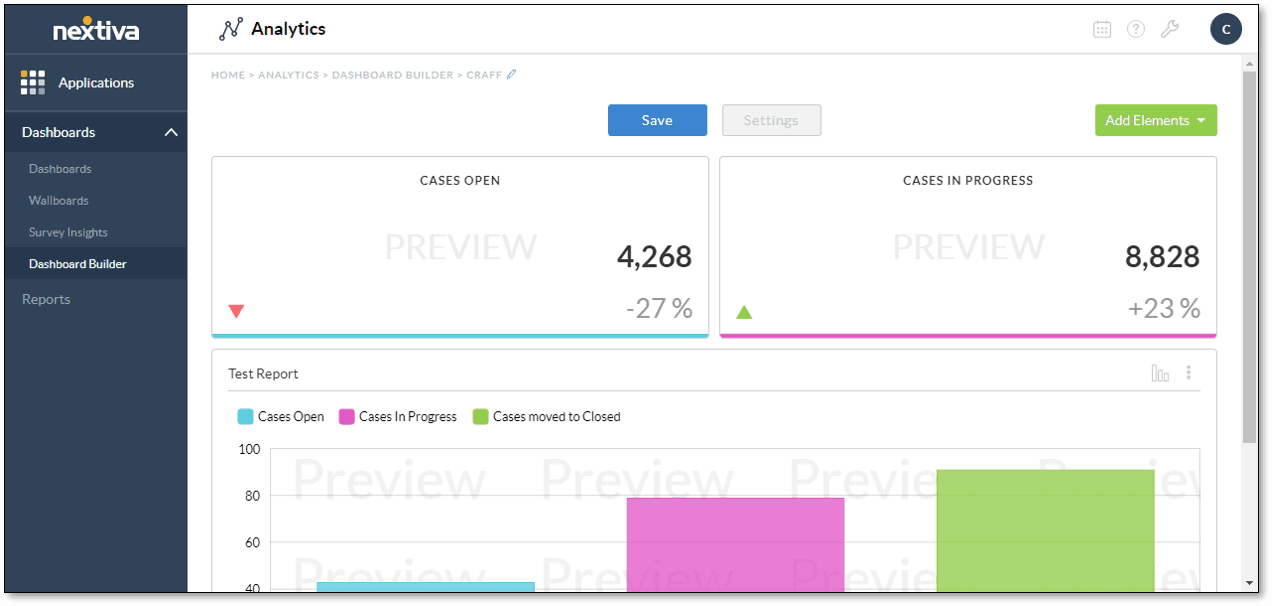Viewport: 1272px width, 606px height.
Task: Click the 100 y-axis label
Action: point(249,449)
